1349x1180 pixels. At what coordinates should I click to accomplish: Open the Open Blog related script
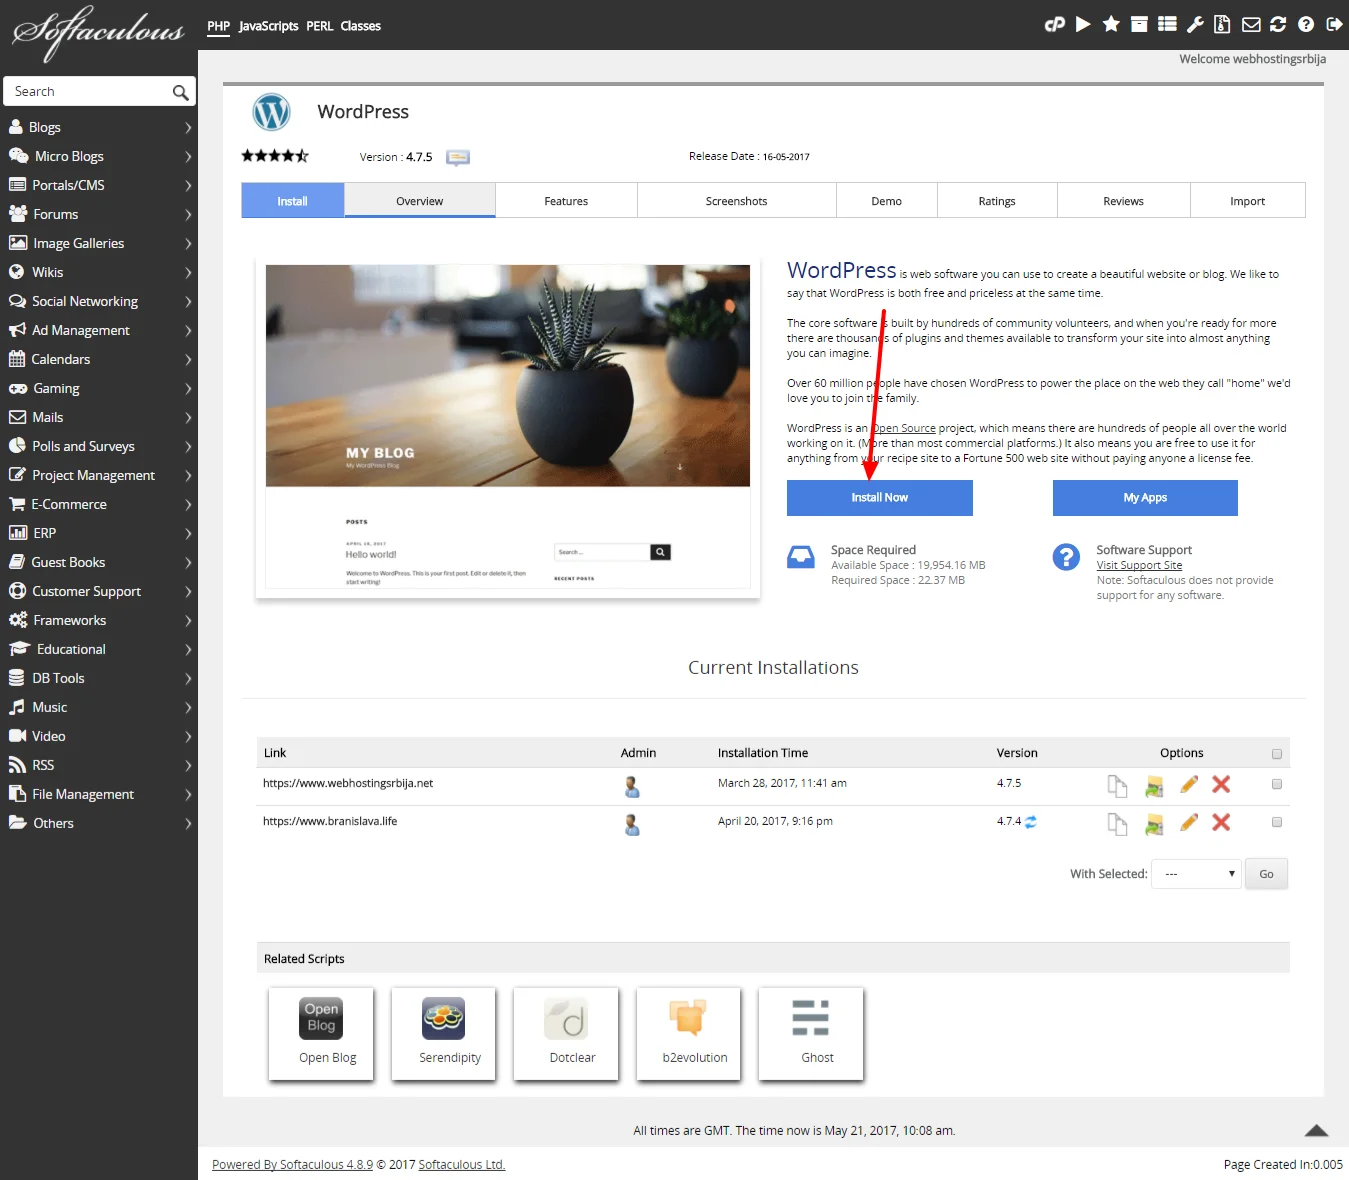pos(321,1034)
